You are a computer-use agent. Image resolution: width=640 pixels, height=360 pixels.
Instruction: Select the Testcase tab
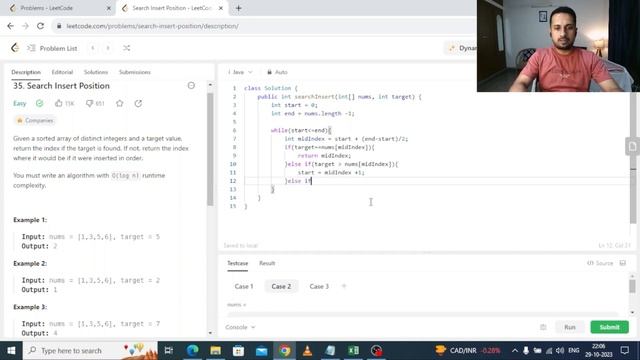(x=238, y=263)
